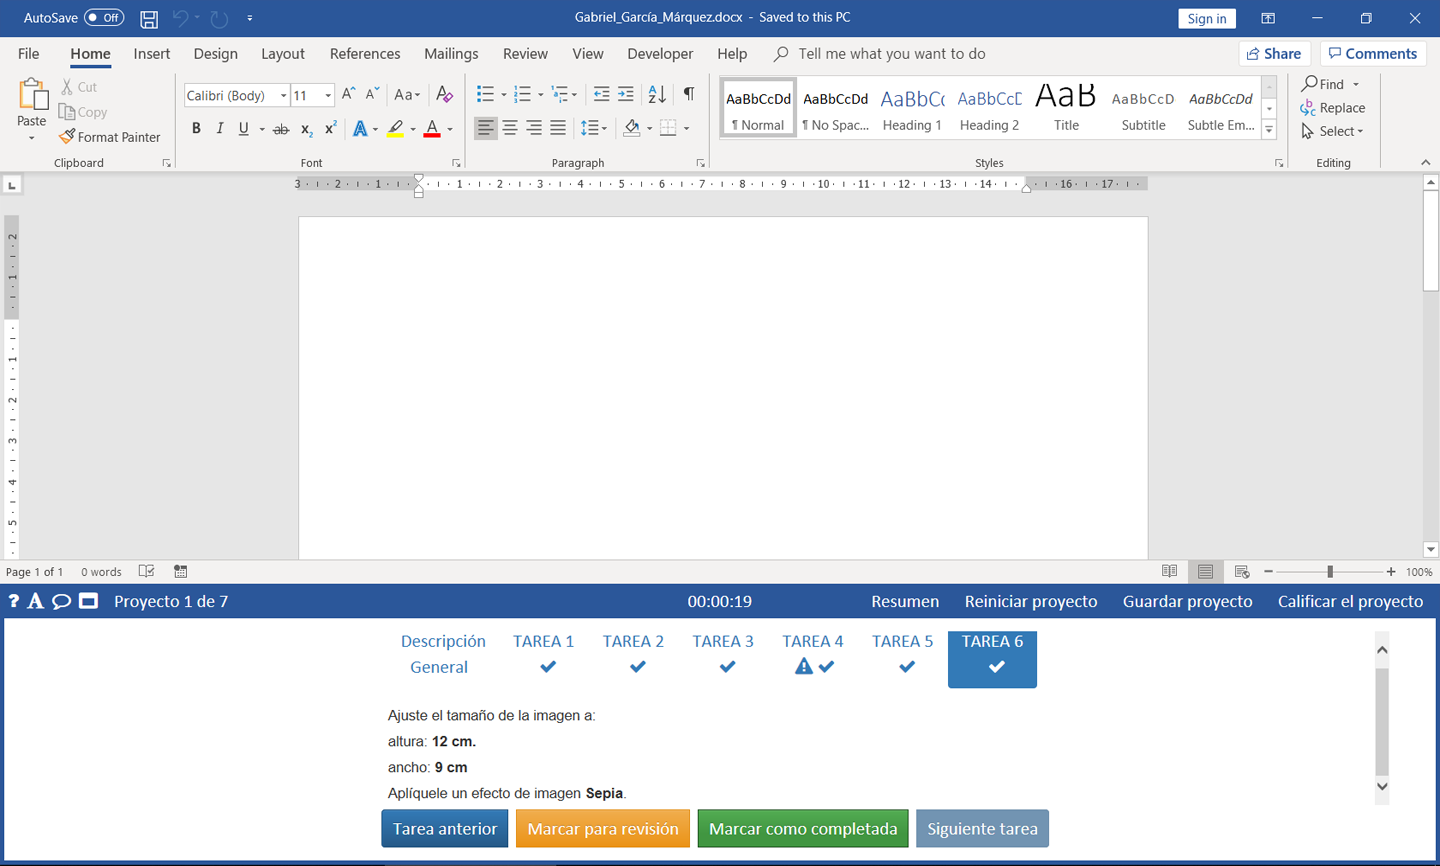Align text left

pyautogui.click(x=486, y=128)
